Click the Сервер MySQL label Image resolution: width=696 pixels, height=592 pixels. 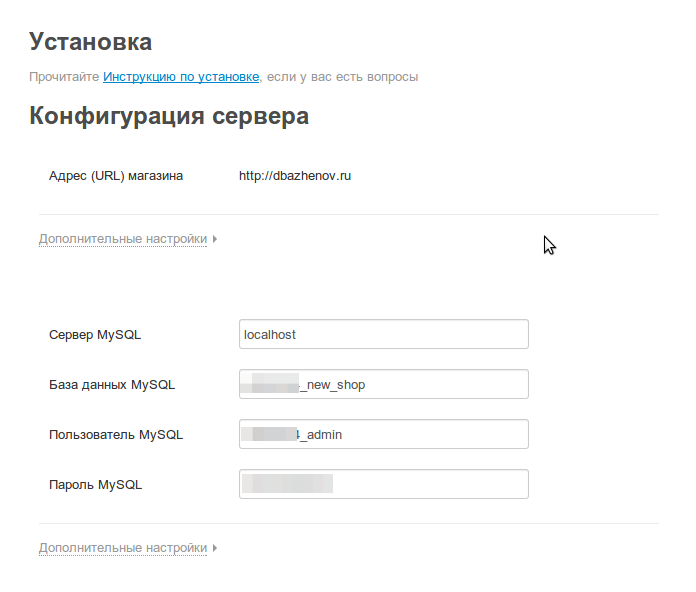[x=95, y=335]
